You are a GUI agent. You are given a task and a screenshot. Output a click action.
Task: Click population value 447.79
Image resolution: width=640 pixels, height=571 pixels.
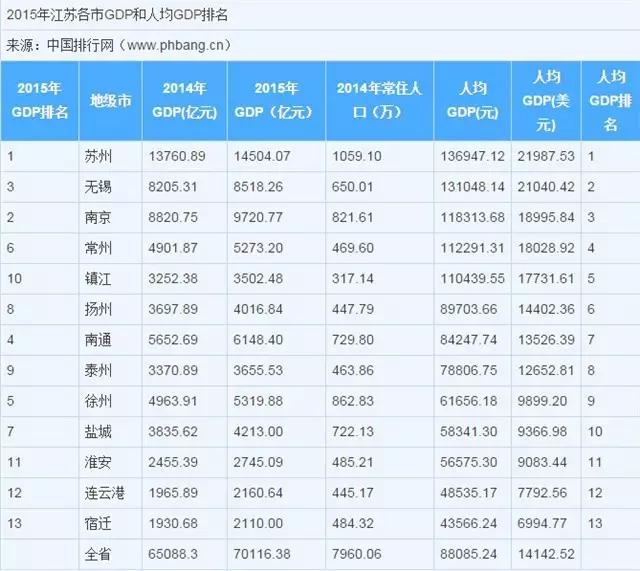click(x=353, y=309)
